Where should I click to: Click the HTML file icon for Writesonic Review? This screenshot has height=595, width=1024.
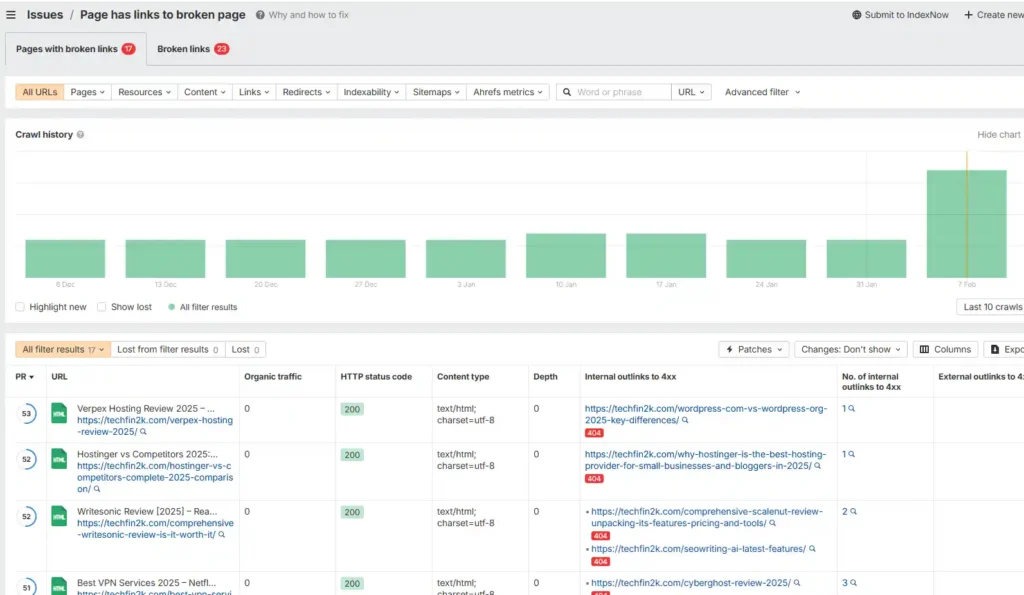pyautogui.click(x=59, y=517)
